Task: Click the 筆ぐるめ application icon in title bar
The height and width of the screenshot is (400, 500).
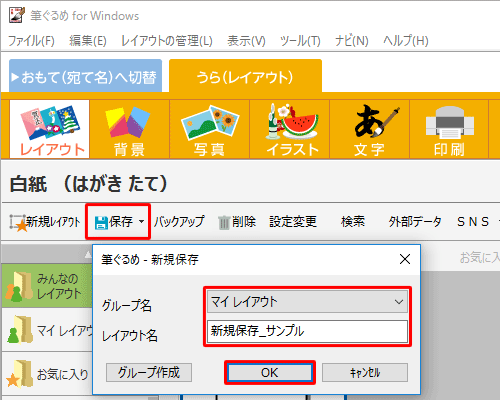Action: pyautogui.click(x=17, y=15)
